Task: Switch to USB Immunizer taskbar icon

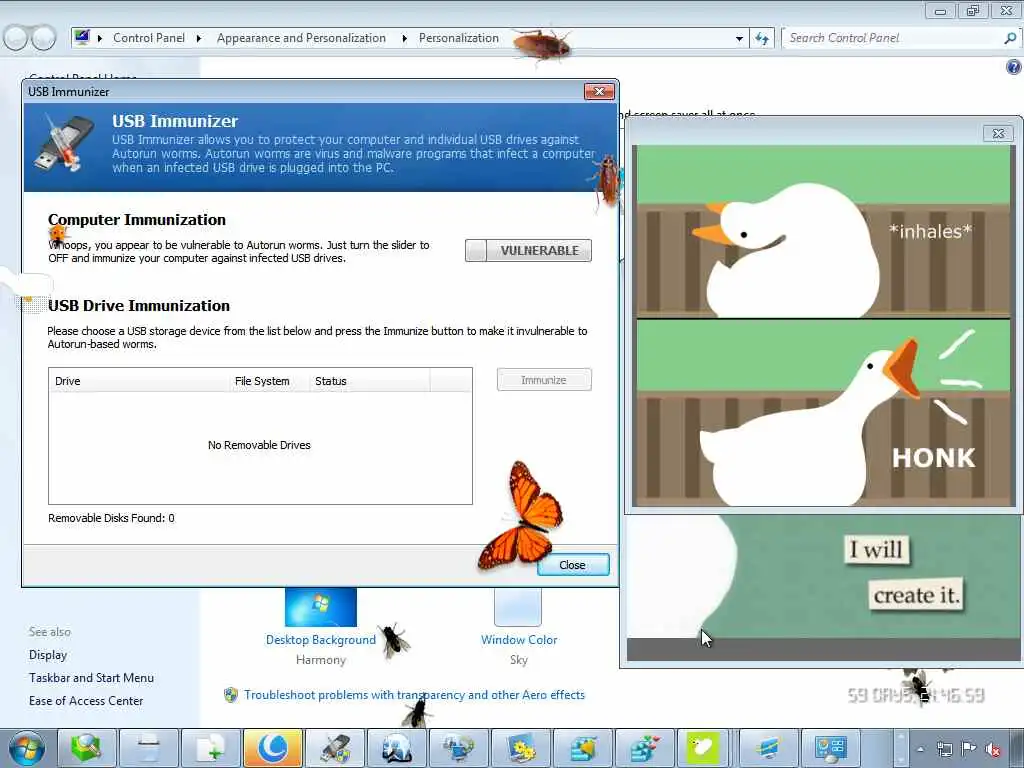Action: tap(335, 748)
